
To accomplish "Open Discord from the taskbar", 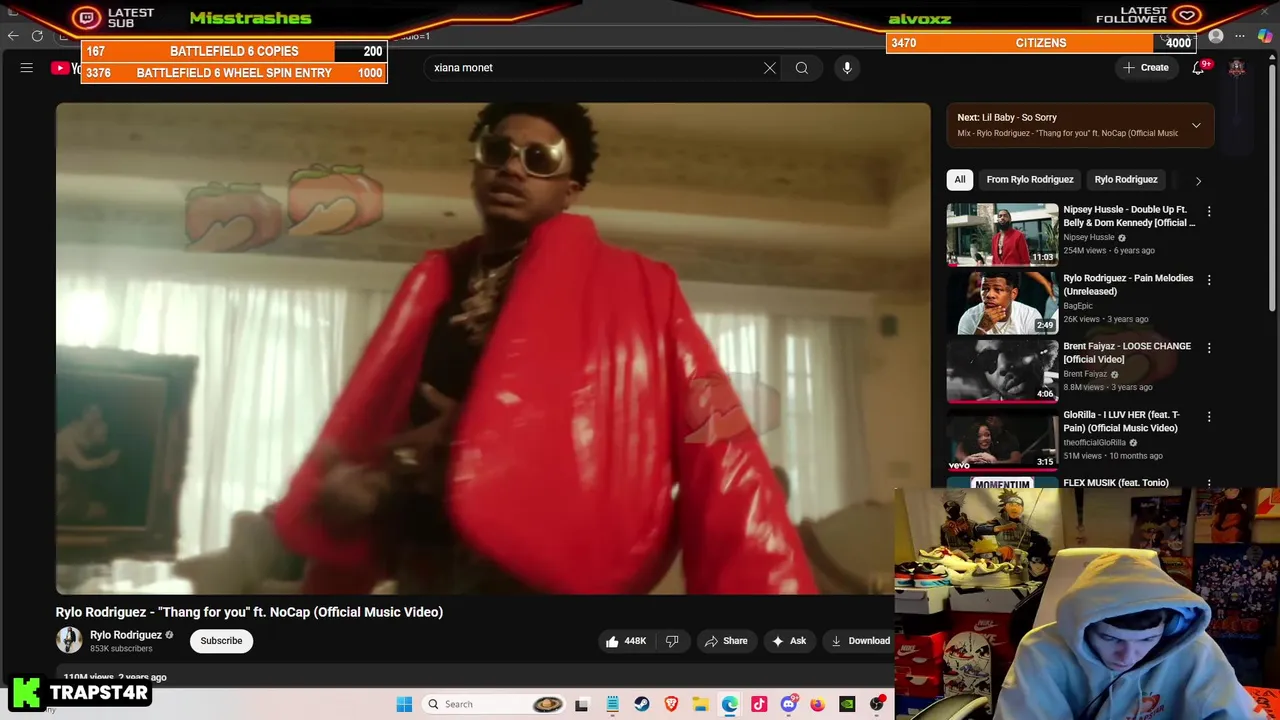I will (789, 704).
